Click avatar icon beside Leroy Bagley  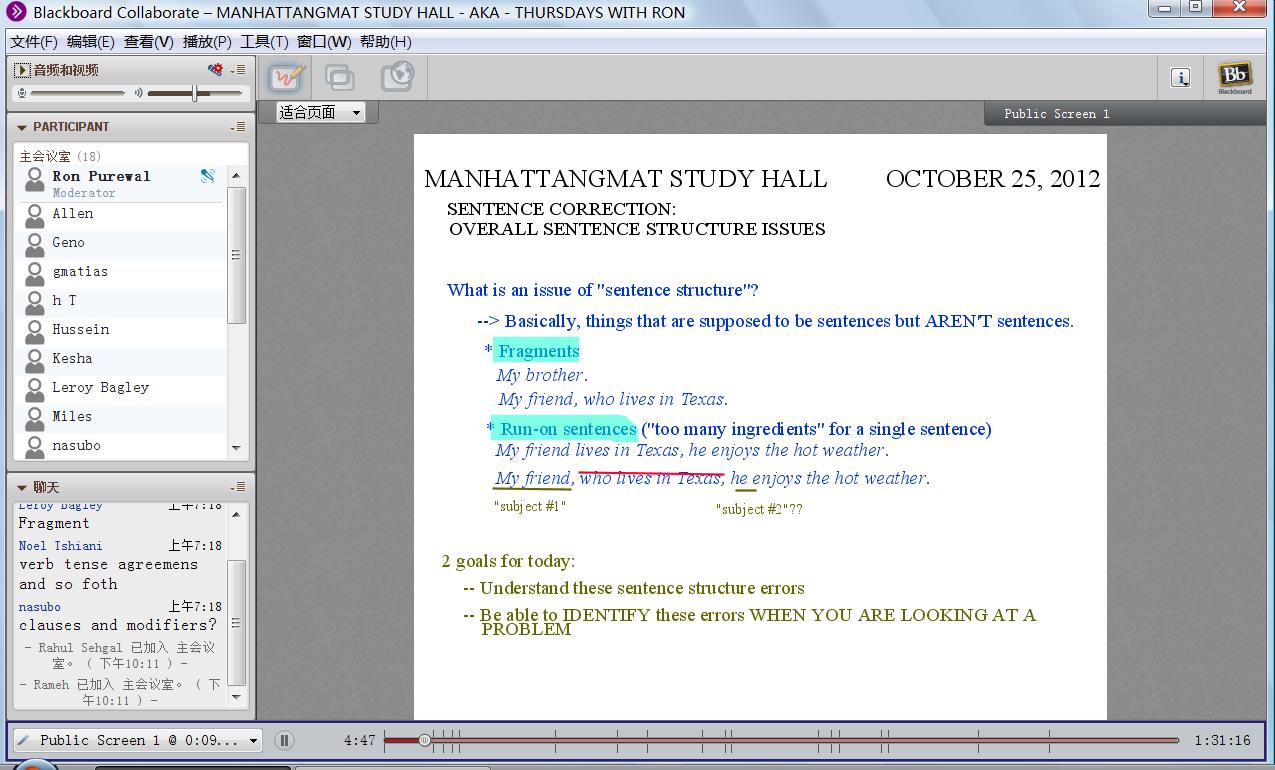pos(34,389)
